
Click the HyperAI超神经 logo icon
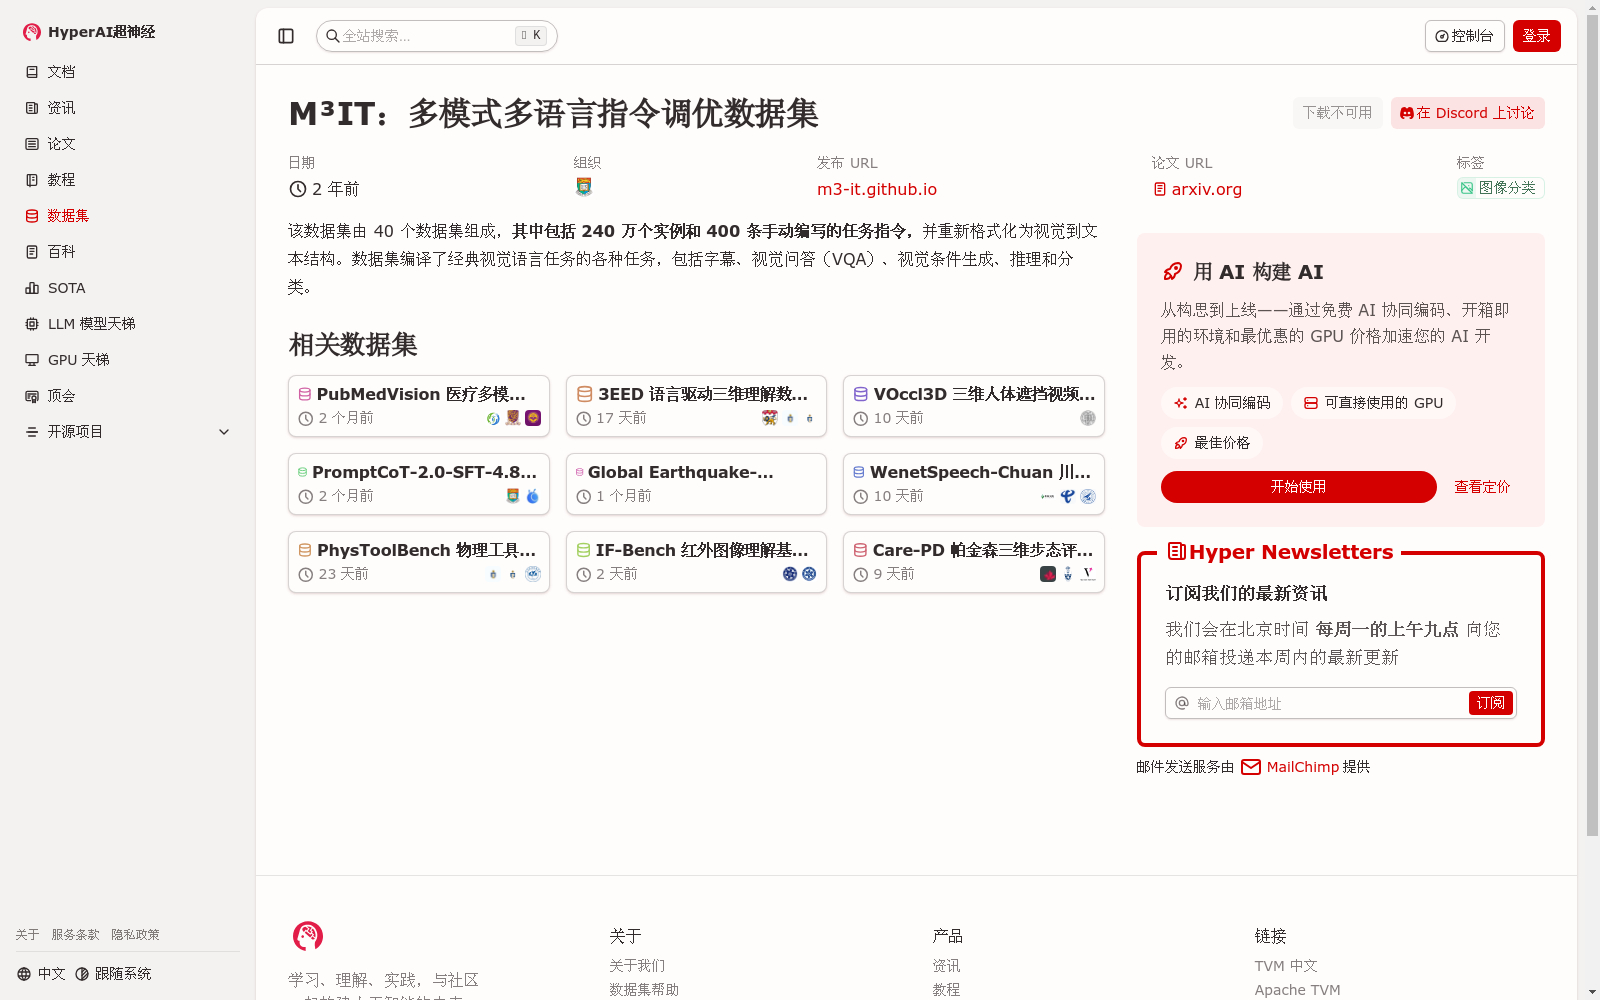(x=32, y=32)
